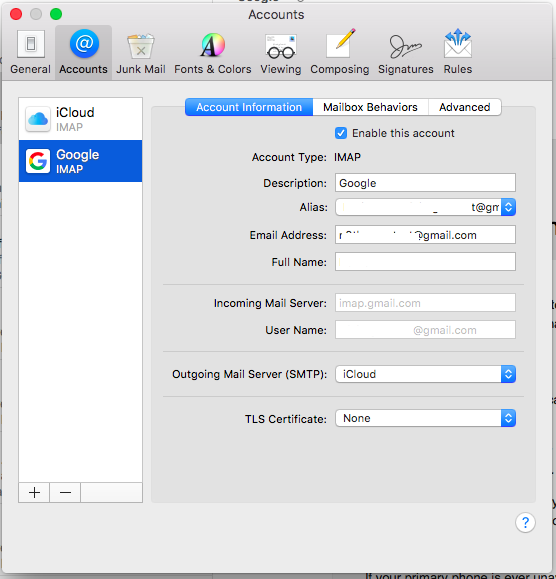Open the Viewing preferences pane
The width and height of the screenshot is (556, 579).
point(281,53)
